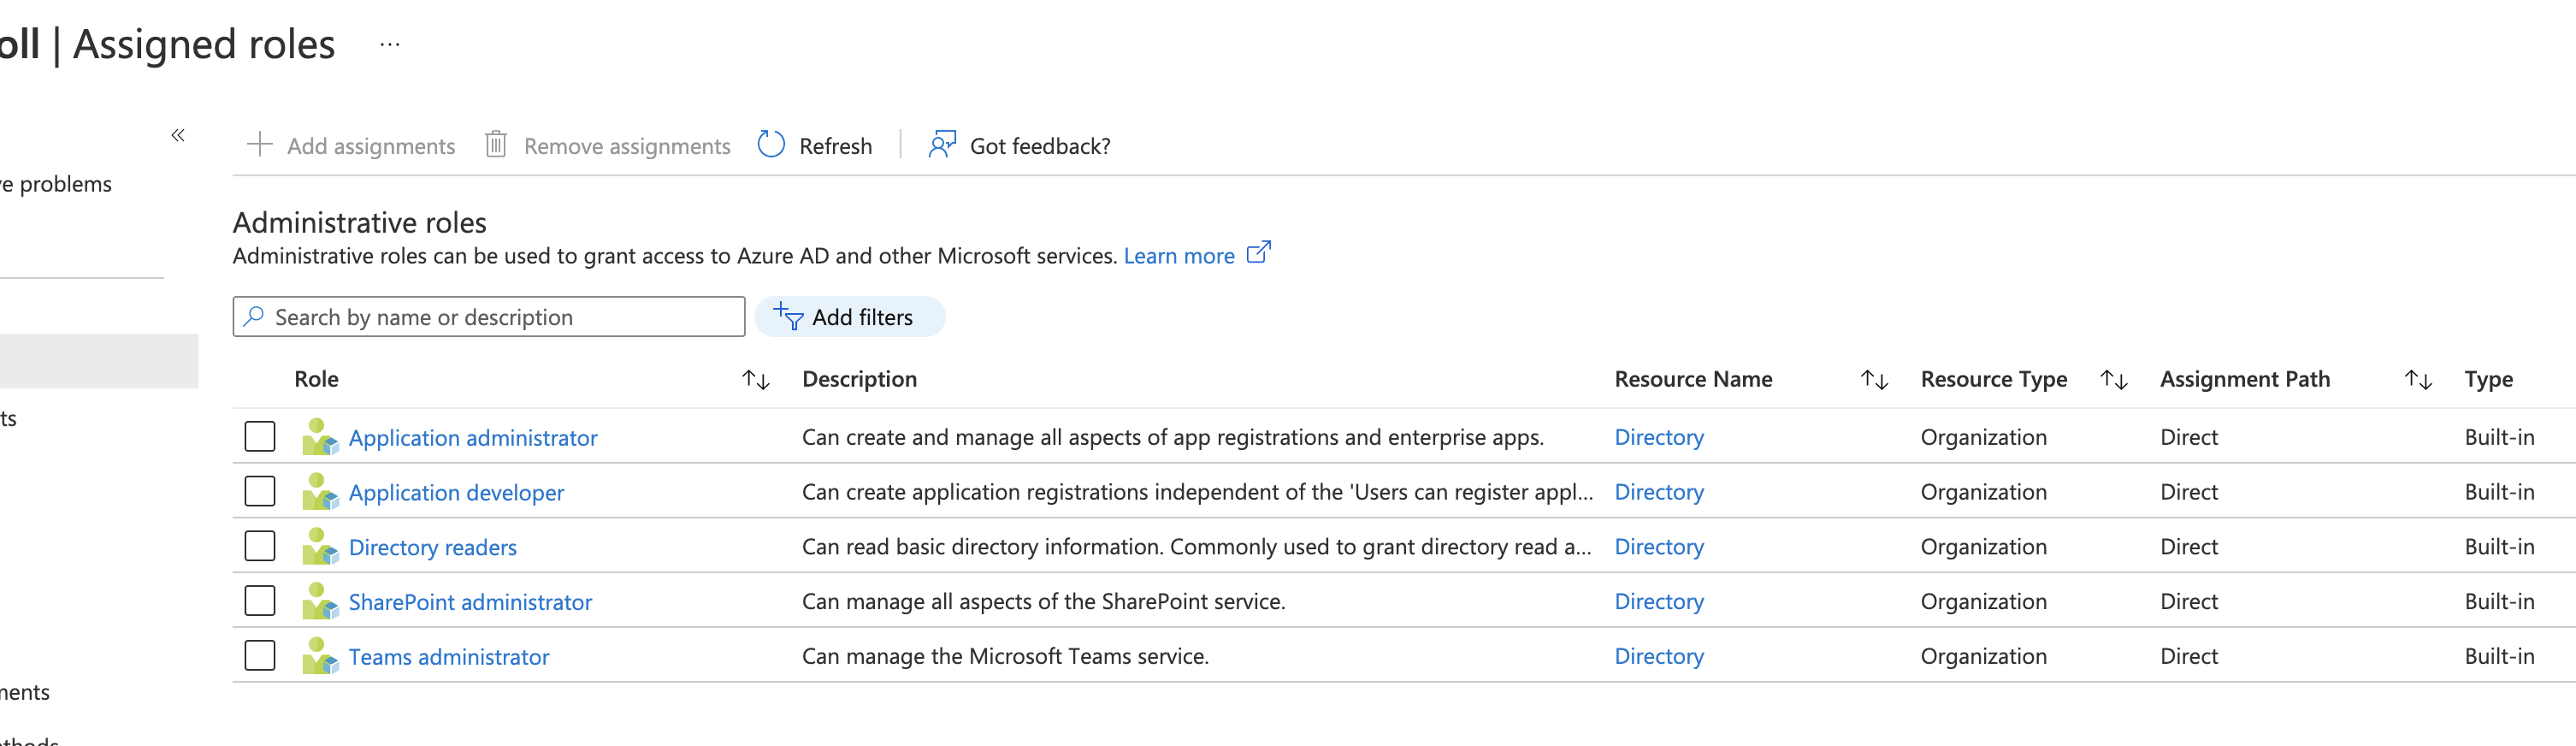The image size is (2576, 746).
Task: Open the Application administrator role link
Action: click(473, 438)
